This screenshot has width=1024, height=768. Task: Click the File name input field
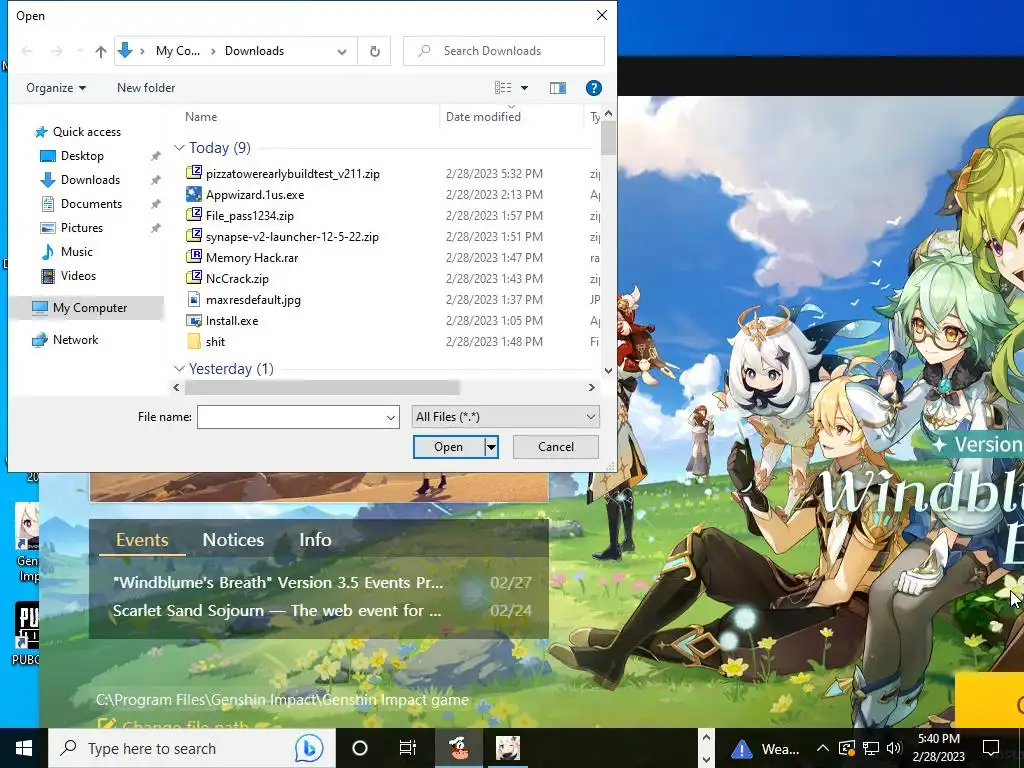[x=291, y=417]
